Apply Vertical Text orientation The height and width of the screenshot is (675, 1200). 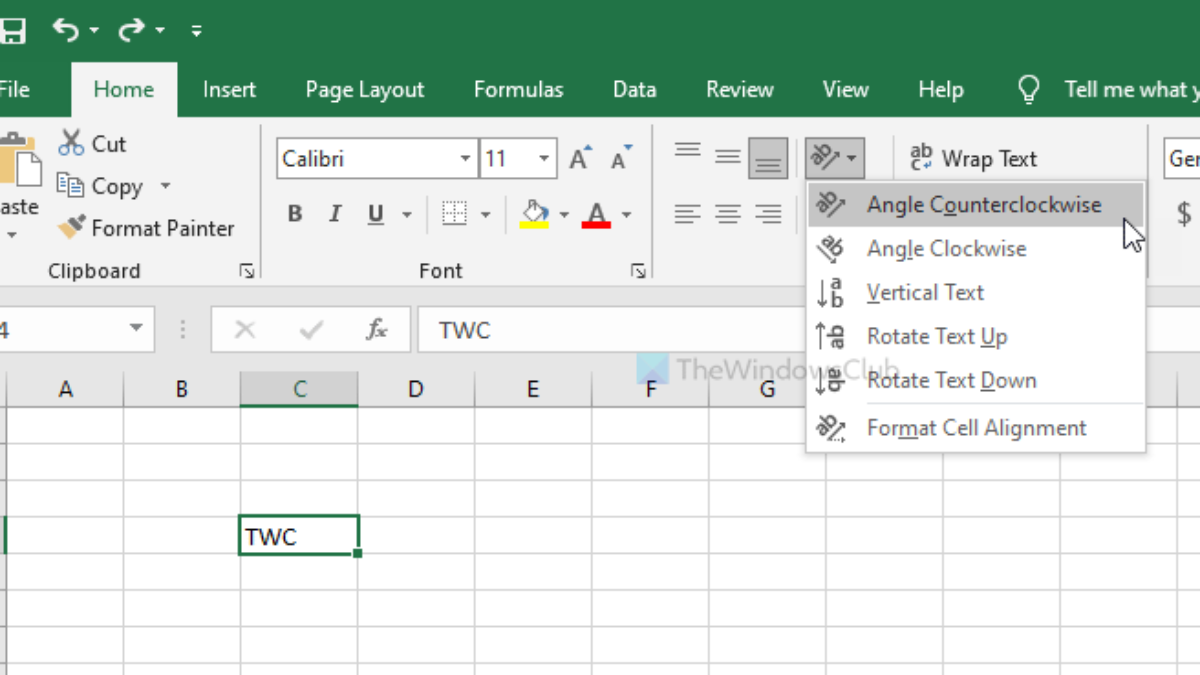(925, 292)
